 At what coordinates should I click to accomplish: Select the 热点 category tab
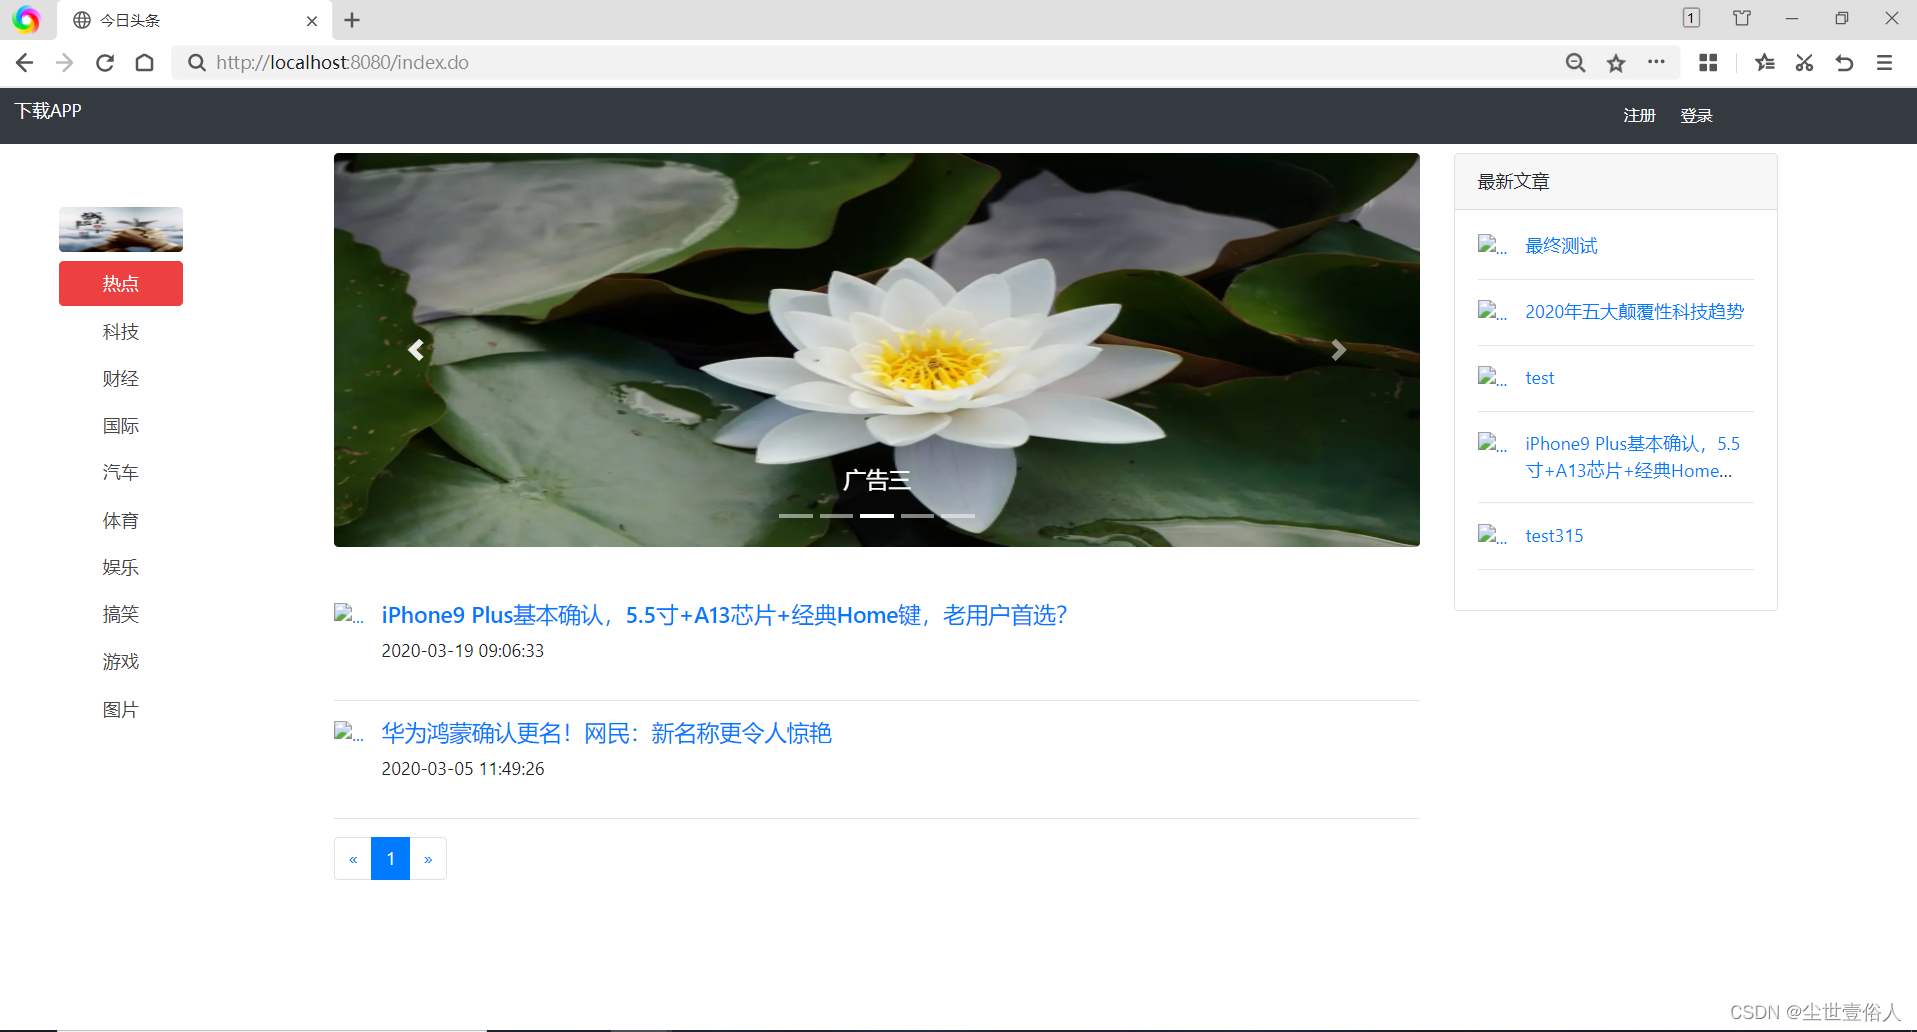click(x=120, y=283)
